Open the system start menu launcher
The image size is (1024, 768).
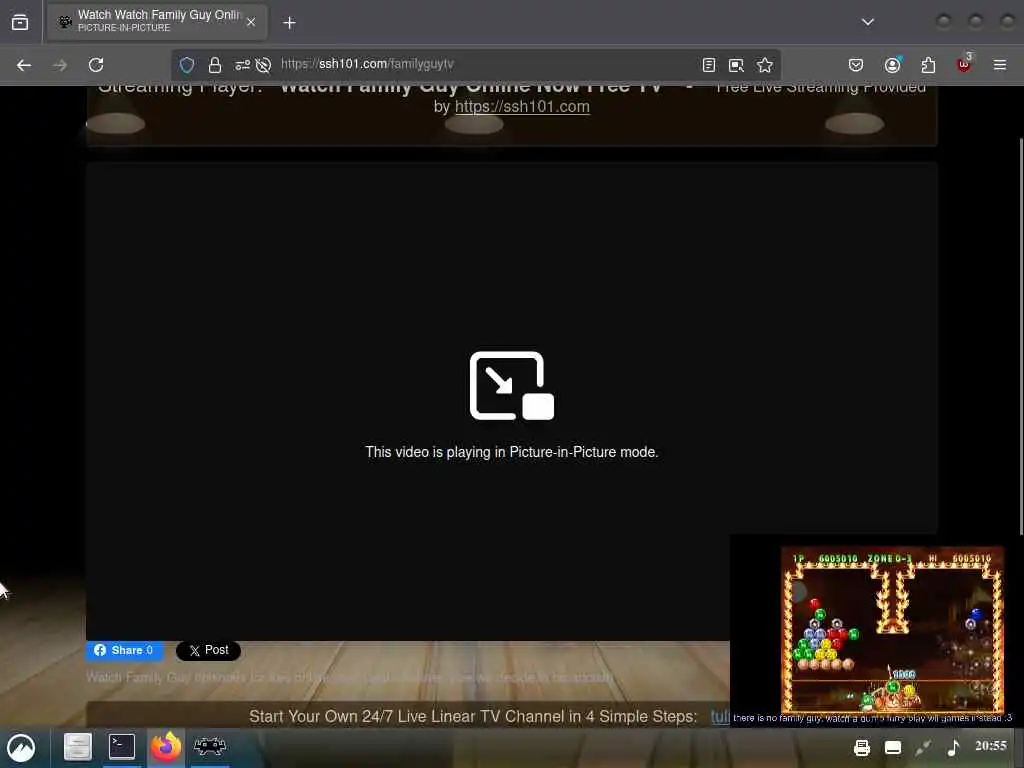(x=21, y=747)
